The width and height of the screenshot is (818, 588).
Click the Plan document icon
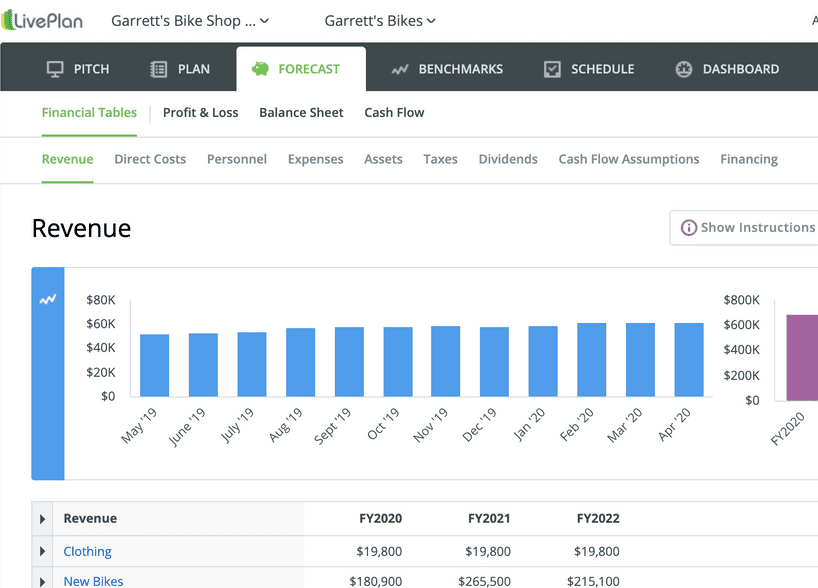tap(159, 69)
